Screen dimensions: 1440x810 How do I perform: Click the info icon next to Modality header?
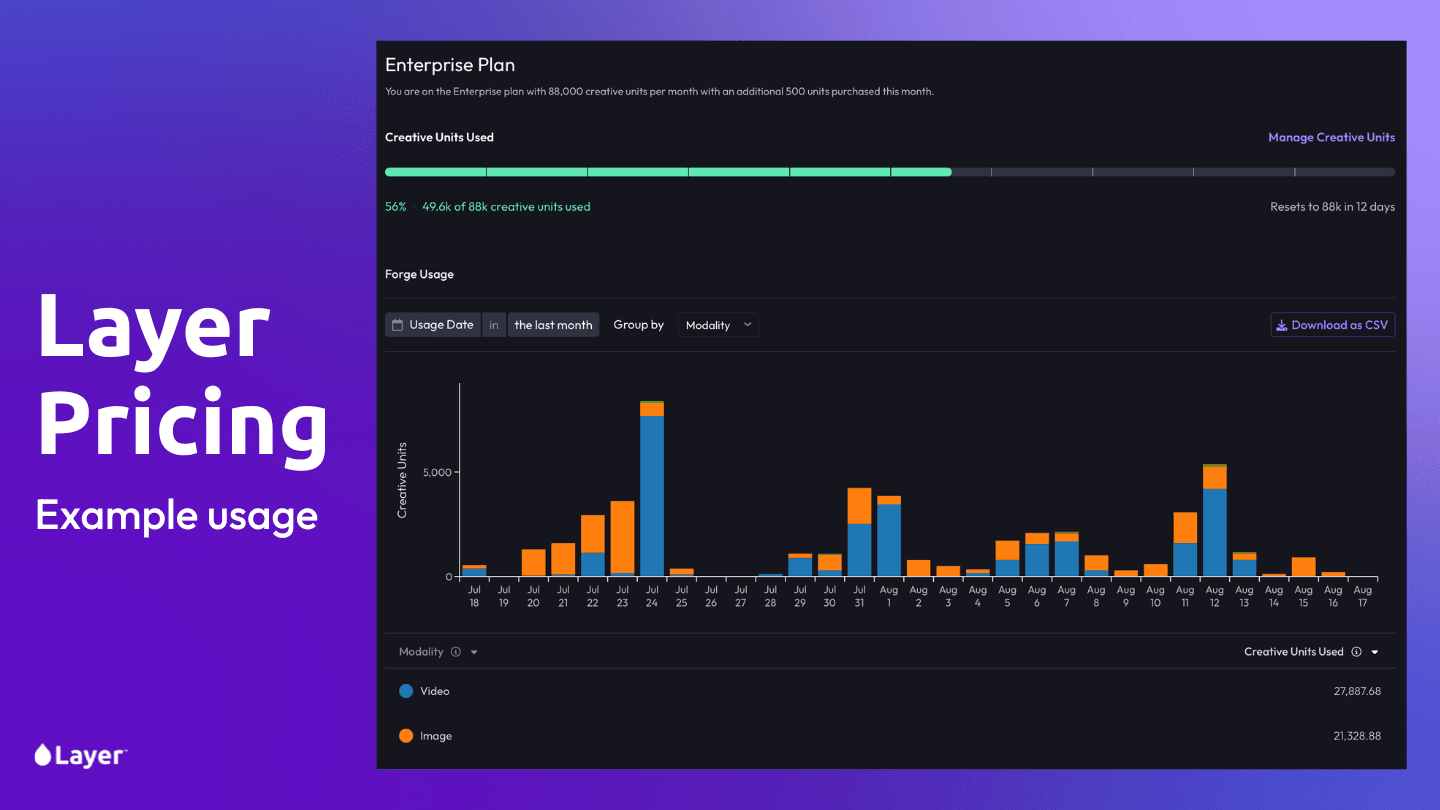pos(456,652)
